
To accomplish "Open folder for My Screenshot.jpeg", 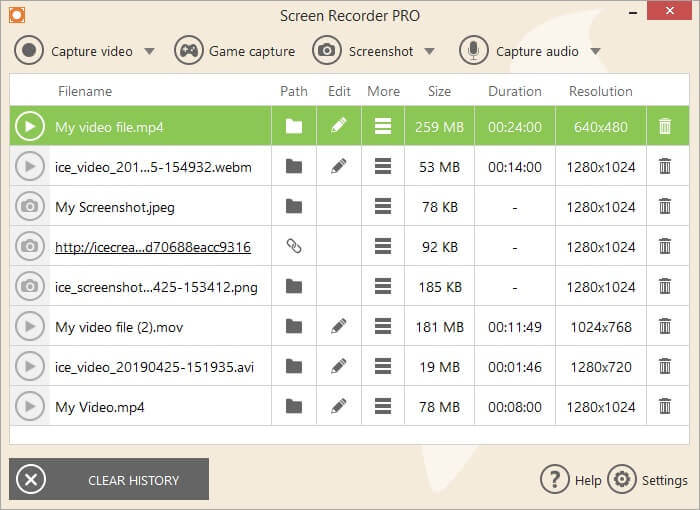I will click(x=293, y=207).
